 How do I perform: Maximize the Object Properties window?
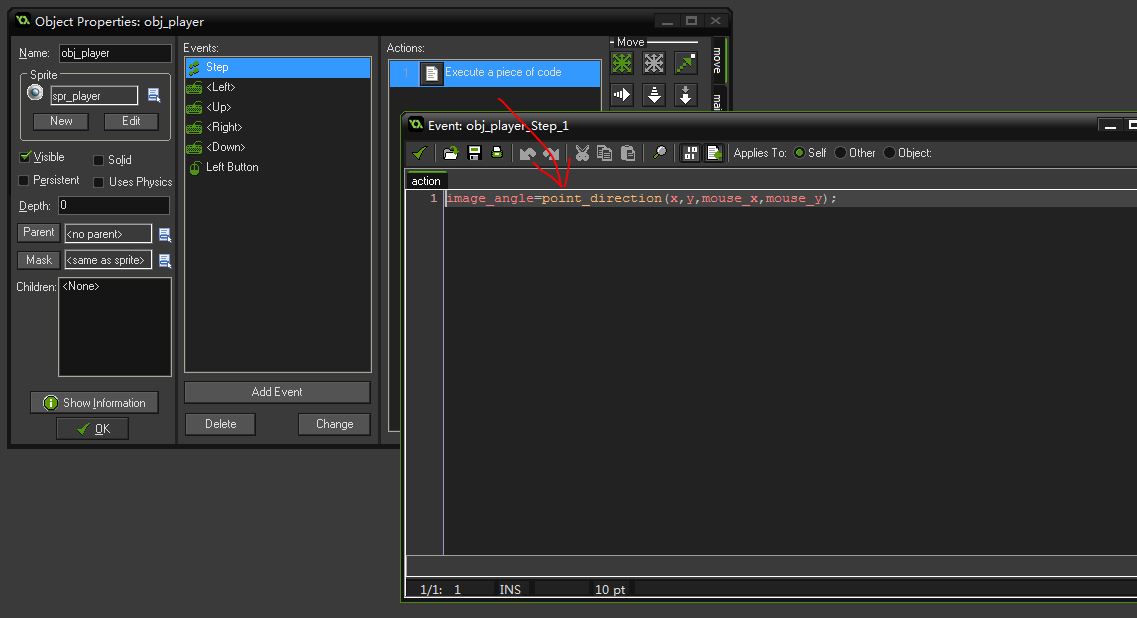pos(691,21)
